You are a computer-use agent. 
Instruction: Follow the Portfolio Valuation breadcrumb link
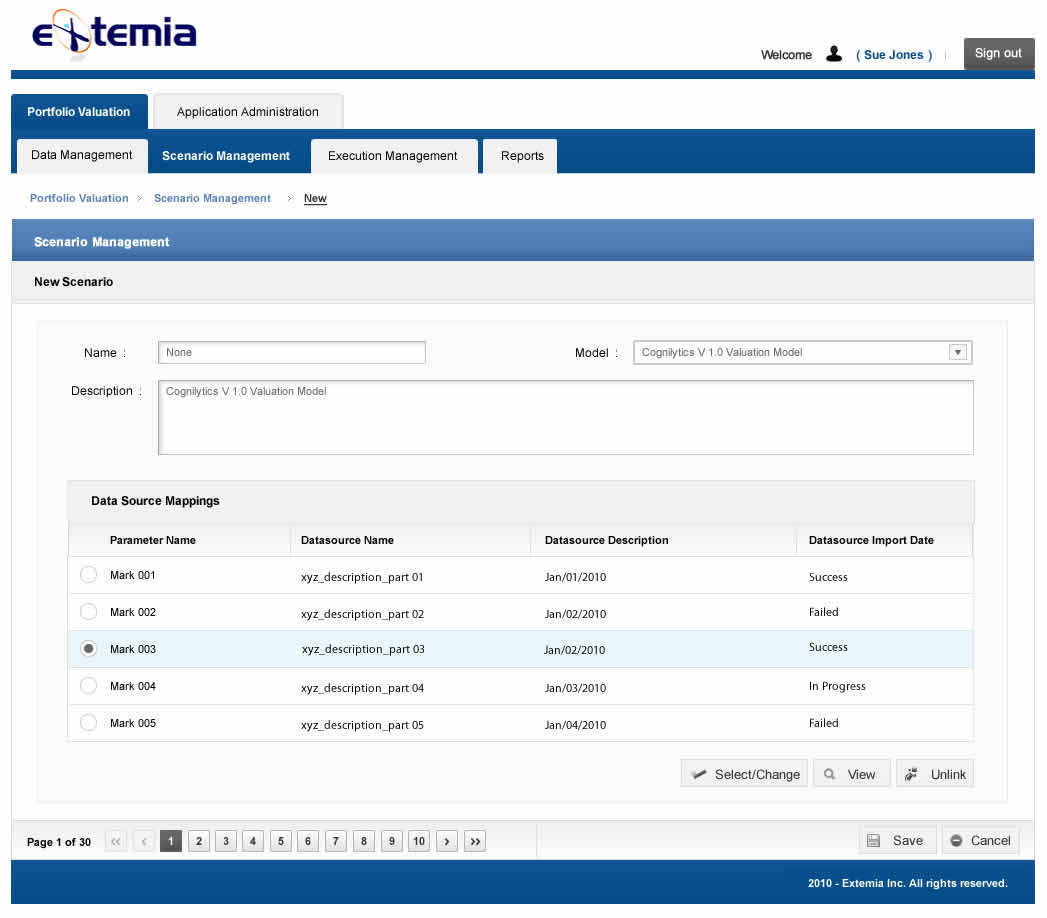pos(79,198)
